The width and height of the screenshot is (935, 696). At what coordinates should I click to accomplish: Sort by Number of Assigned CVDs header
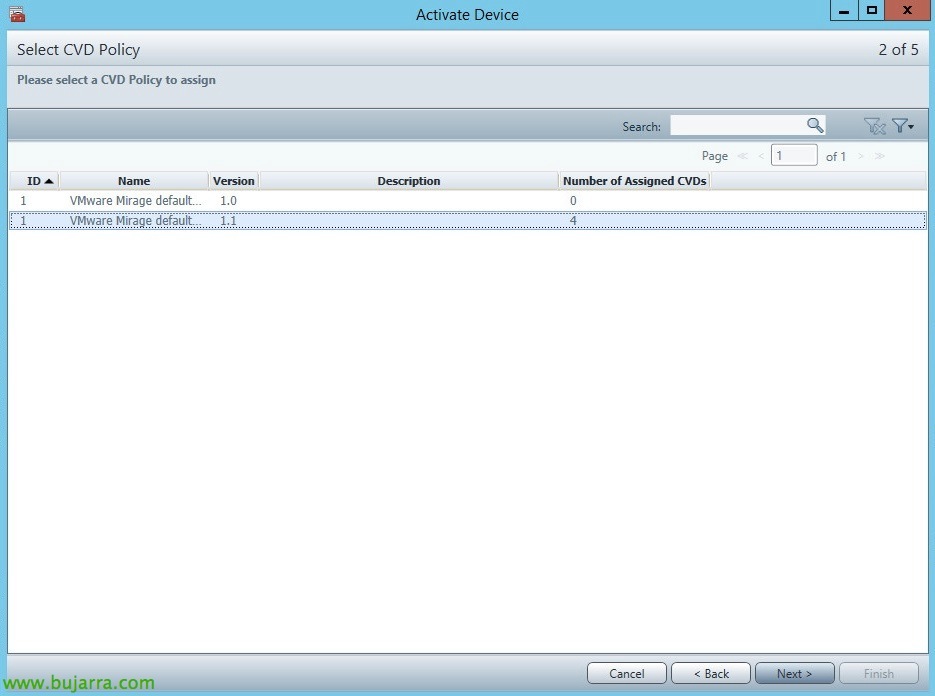[634, 181]
